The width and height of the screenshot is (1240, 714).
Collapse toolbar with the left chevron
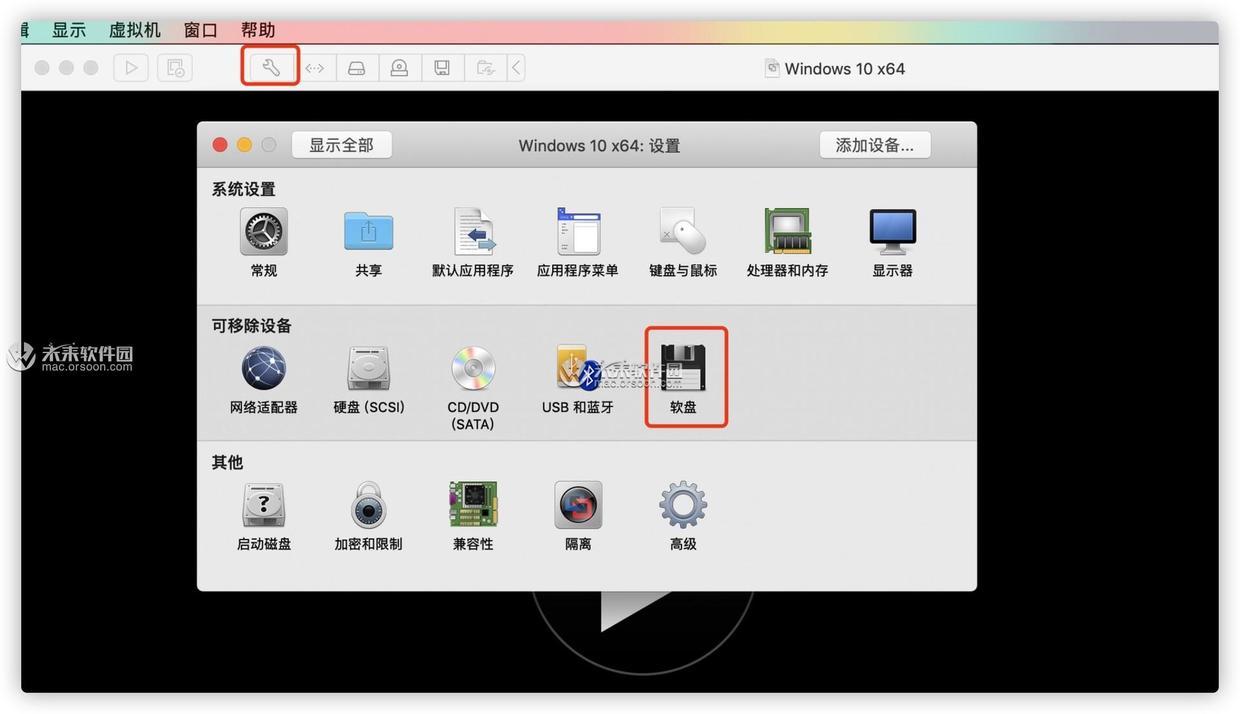(517, 68)
